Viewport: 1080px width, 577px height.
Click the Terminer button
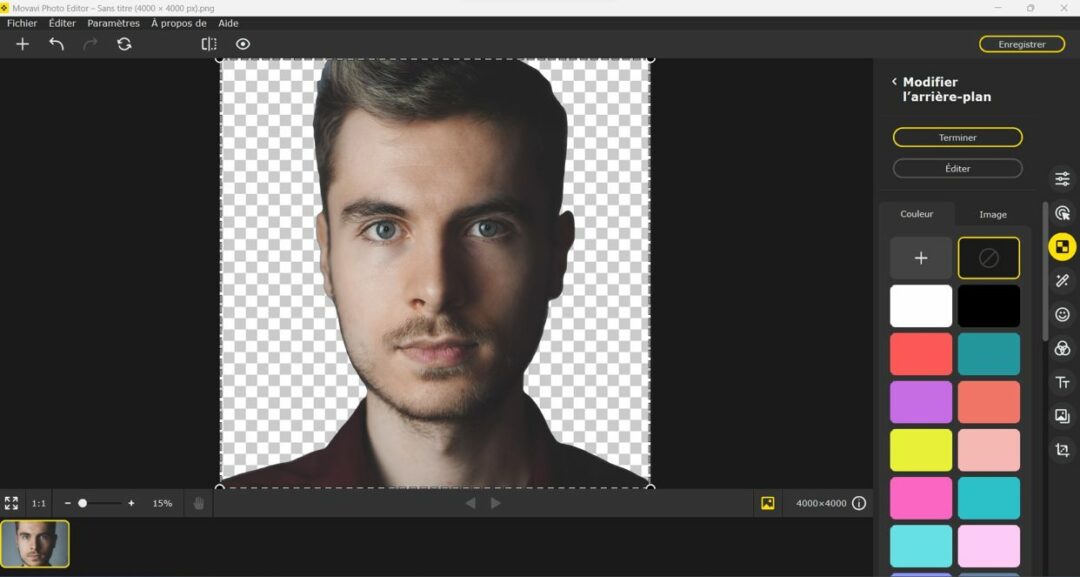pyautogui.click(x=957, y=137)
